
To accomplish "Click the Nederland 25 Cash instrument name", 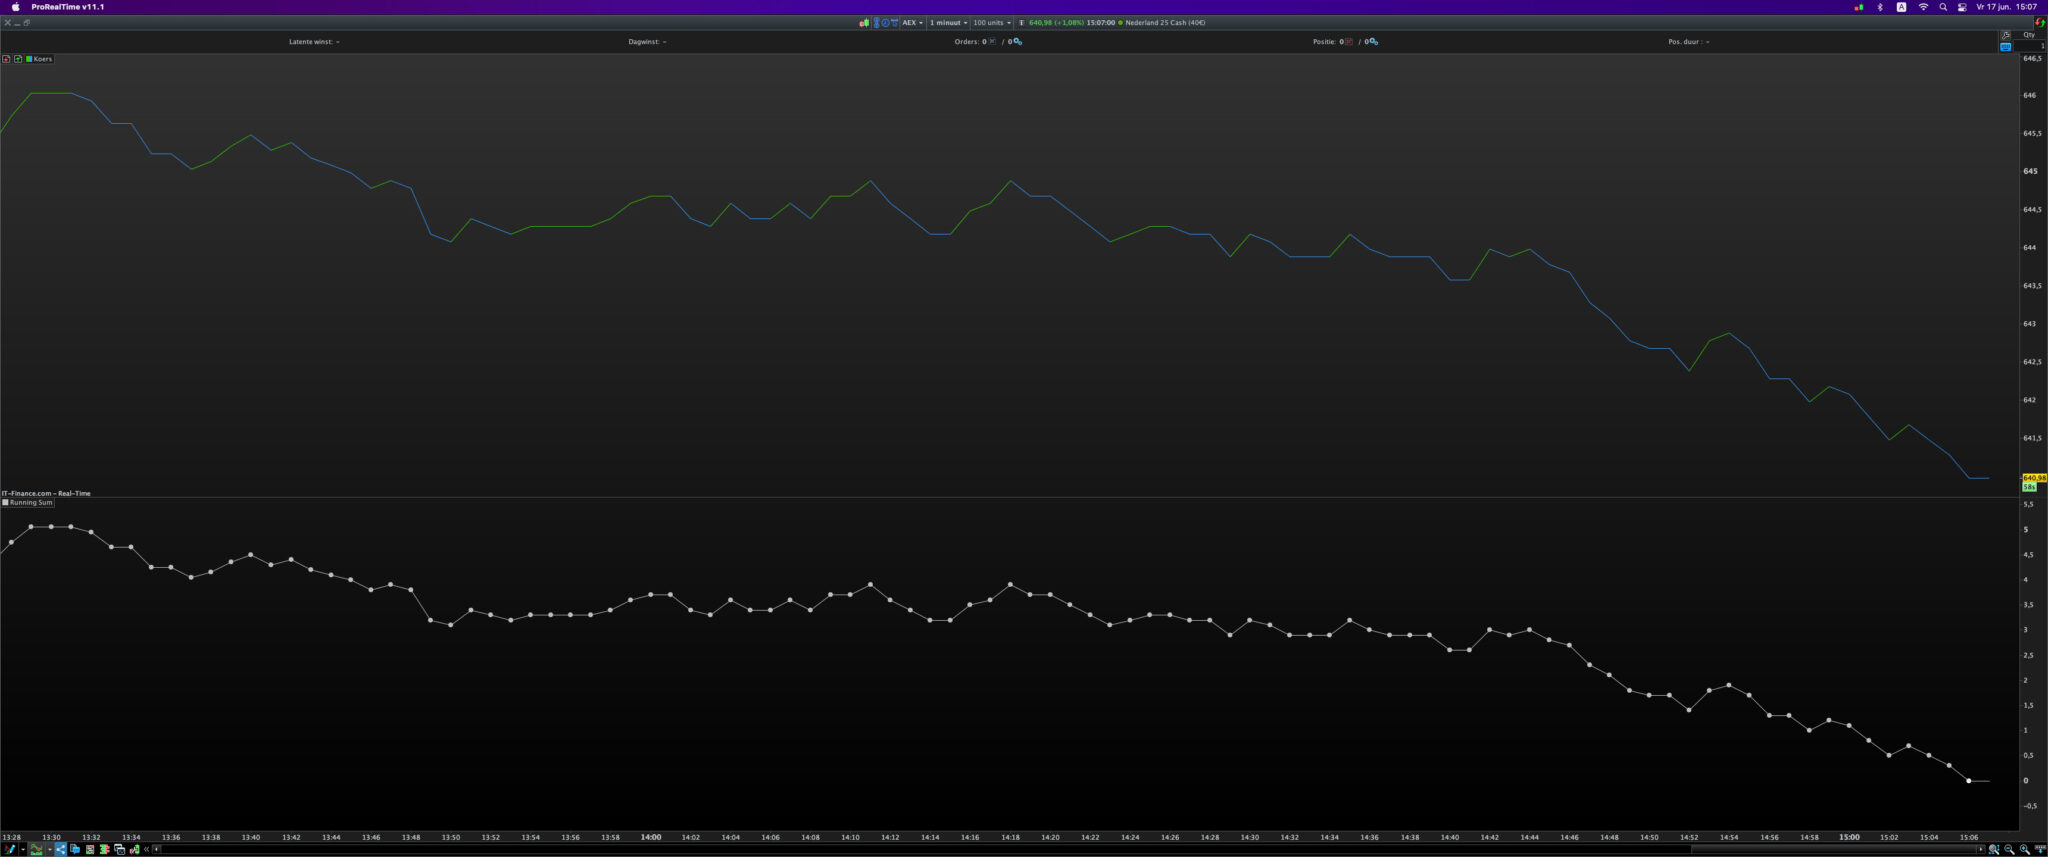I will pos(1165,23).
